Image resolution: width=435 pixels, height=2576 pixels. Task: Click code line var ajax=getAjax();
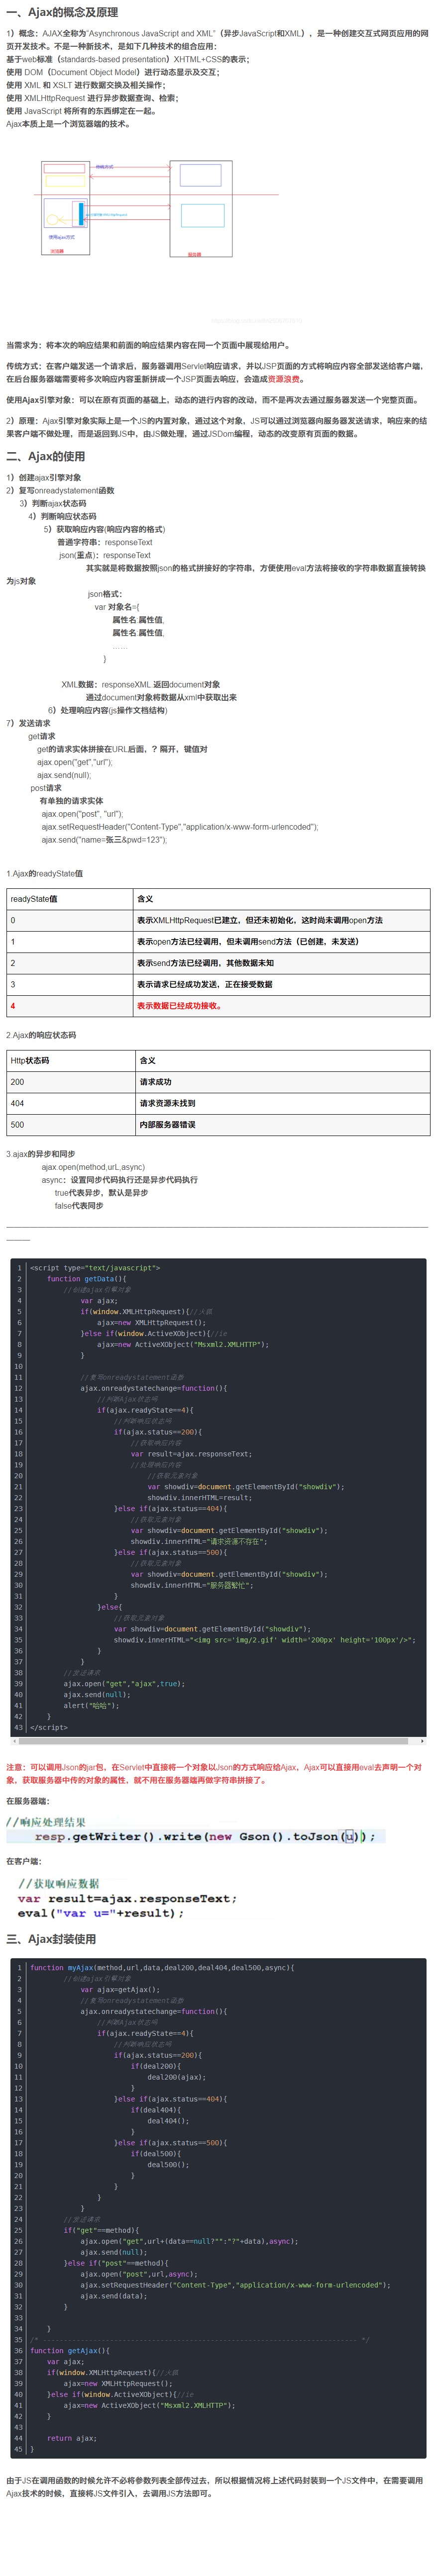point(120,1990)
